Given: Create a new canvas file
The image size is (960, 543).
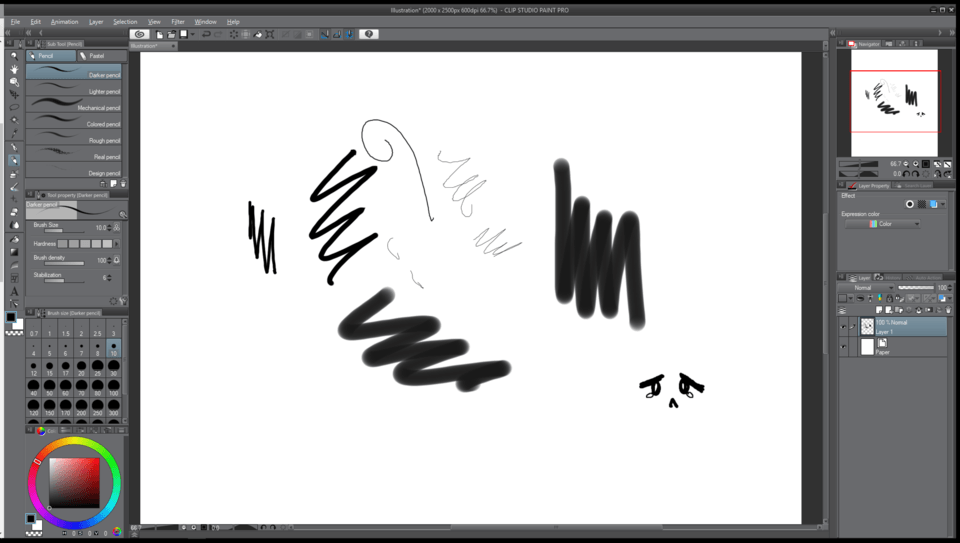Looking at the screenshot, I should (159, 34).
